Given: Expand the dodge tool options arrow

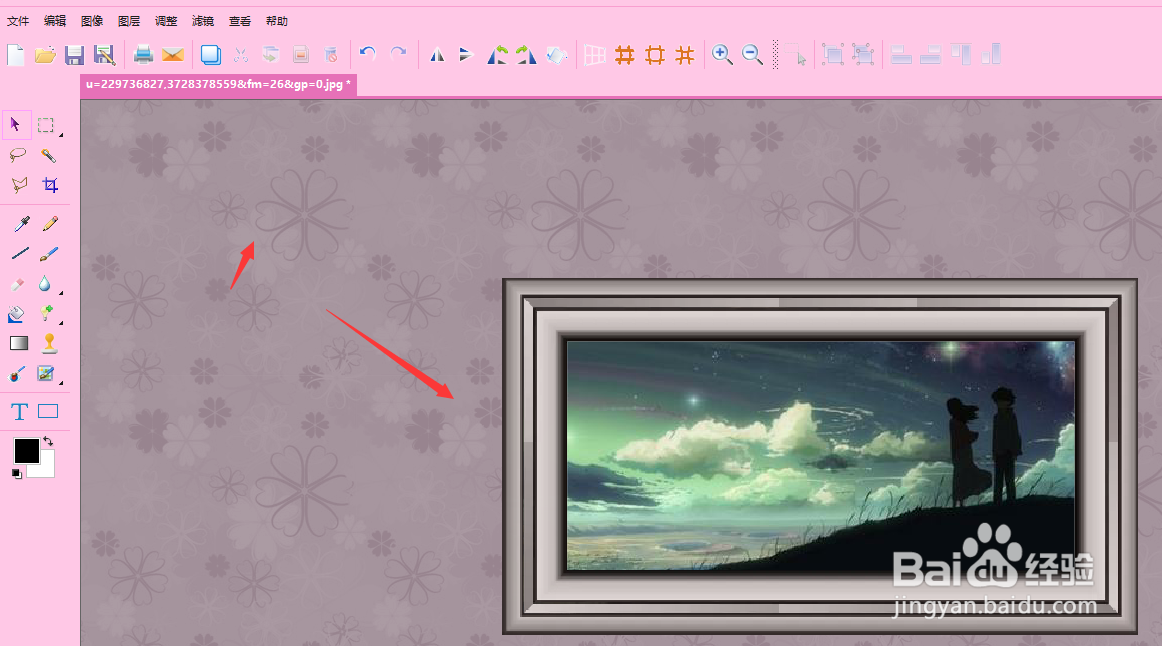Looking at the screenshot, I should point(61,323).
